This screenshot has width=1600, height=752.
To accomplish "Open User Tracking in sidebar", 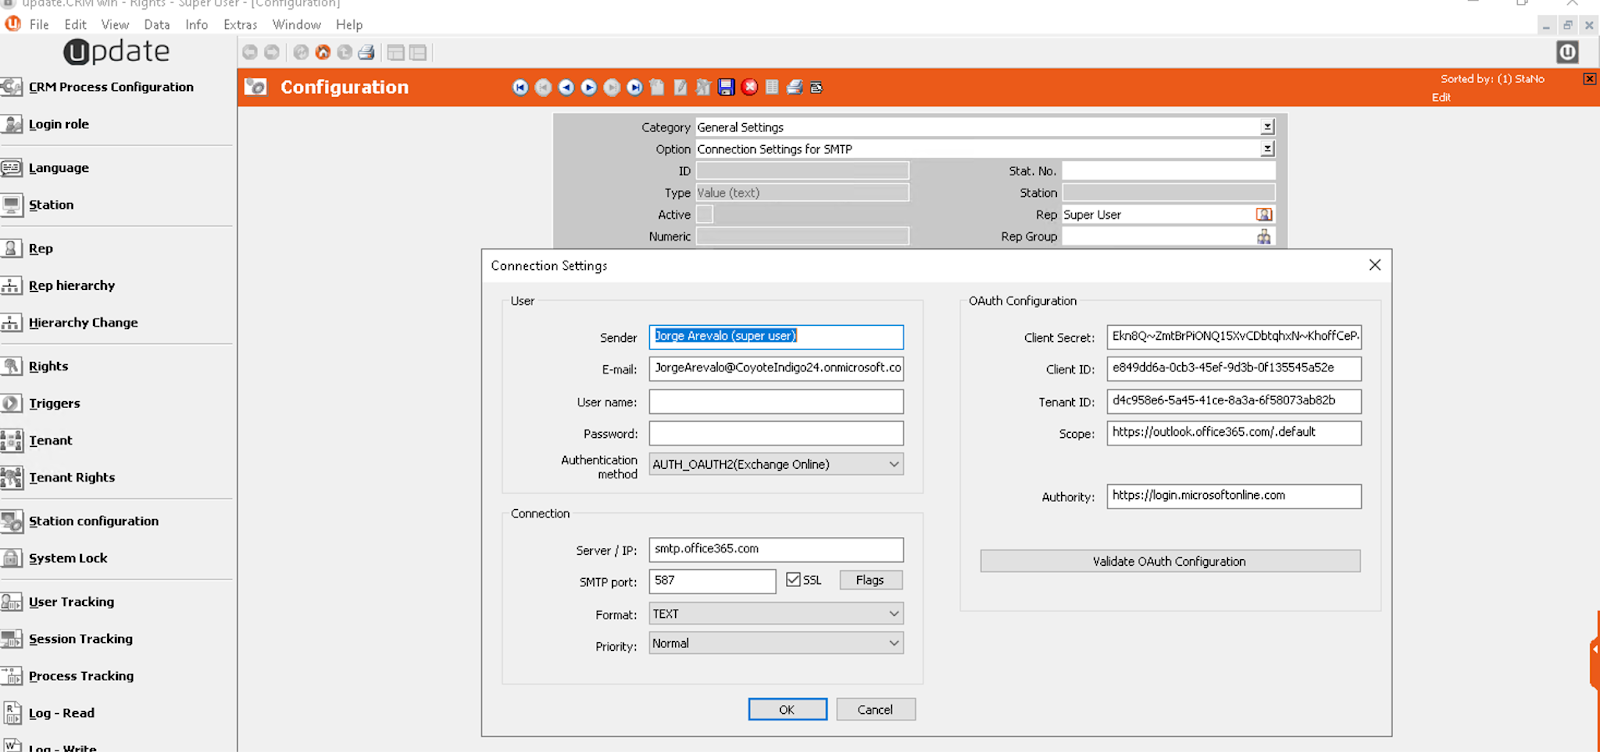I will 71,603.
